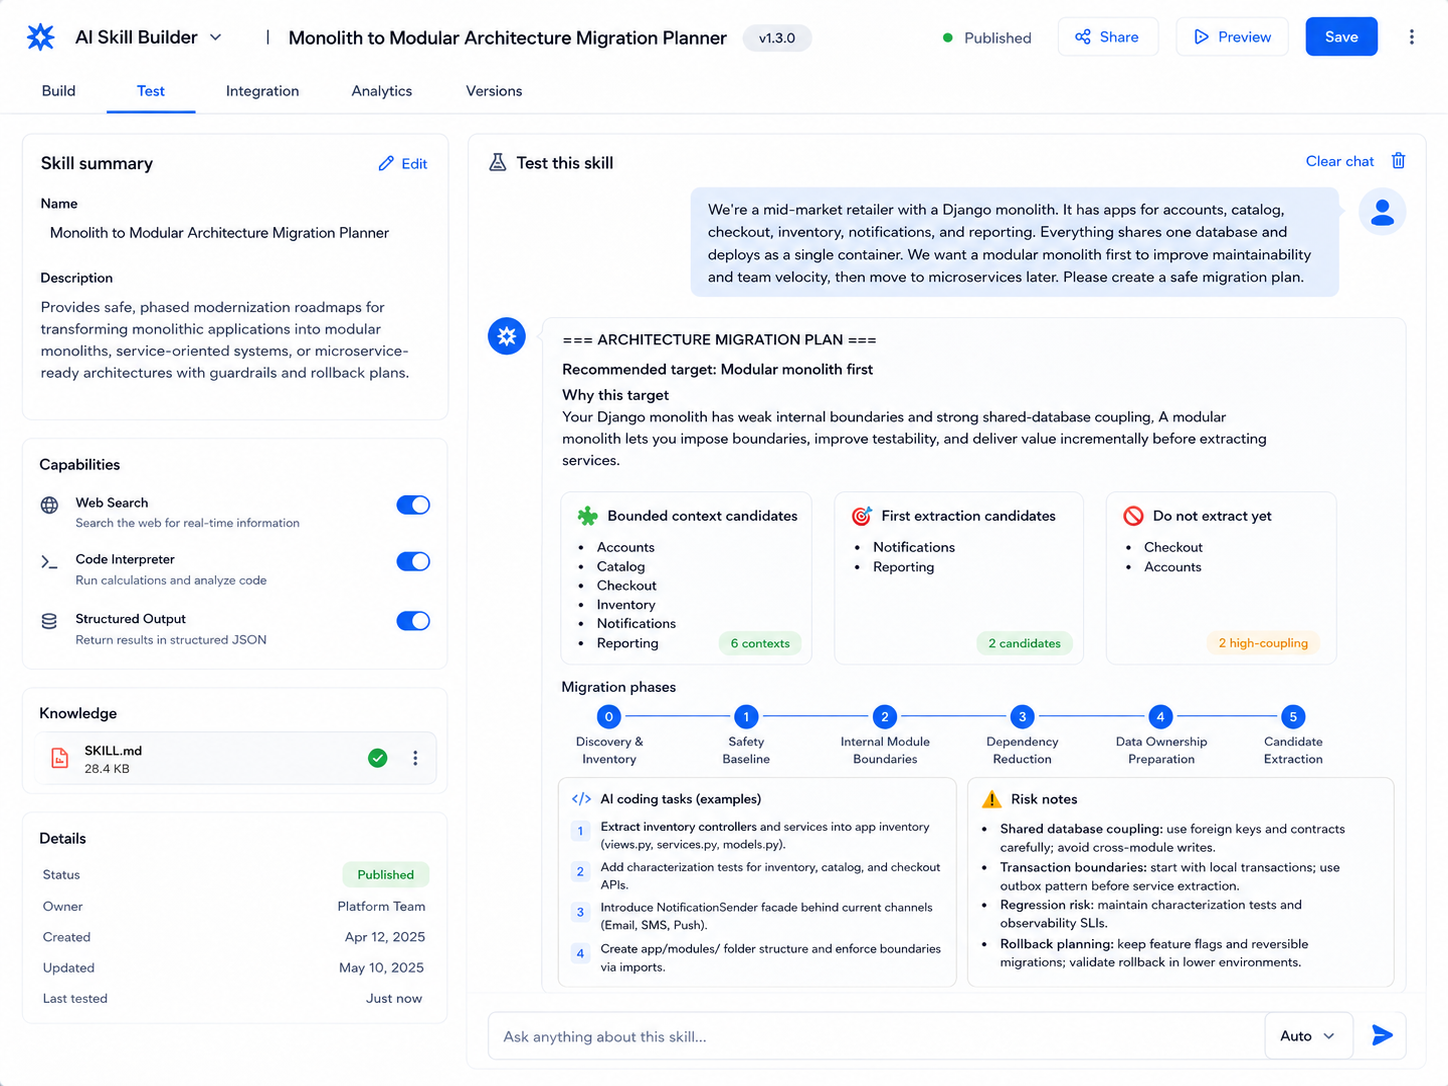Click the green check icon on SKILL.md
The height and width of the screenshot is (1086, 1448).
coord(378,758)
